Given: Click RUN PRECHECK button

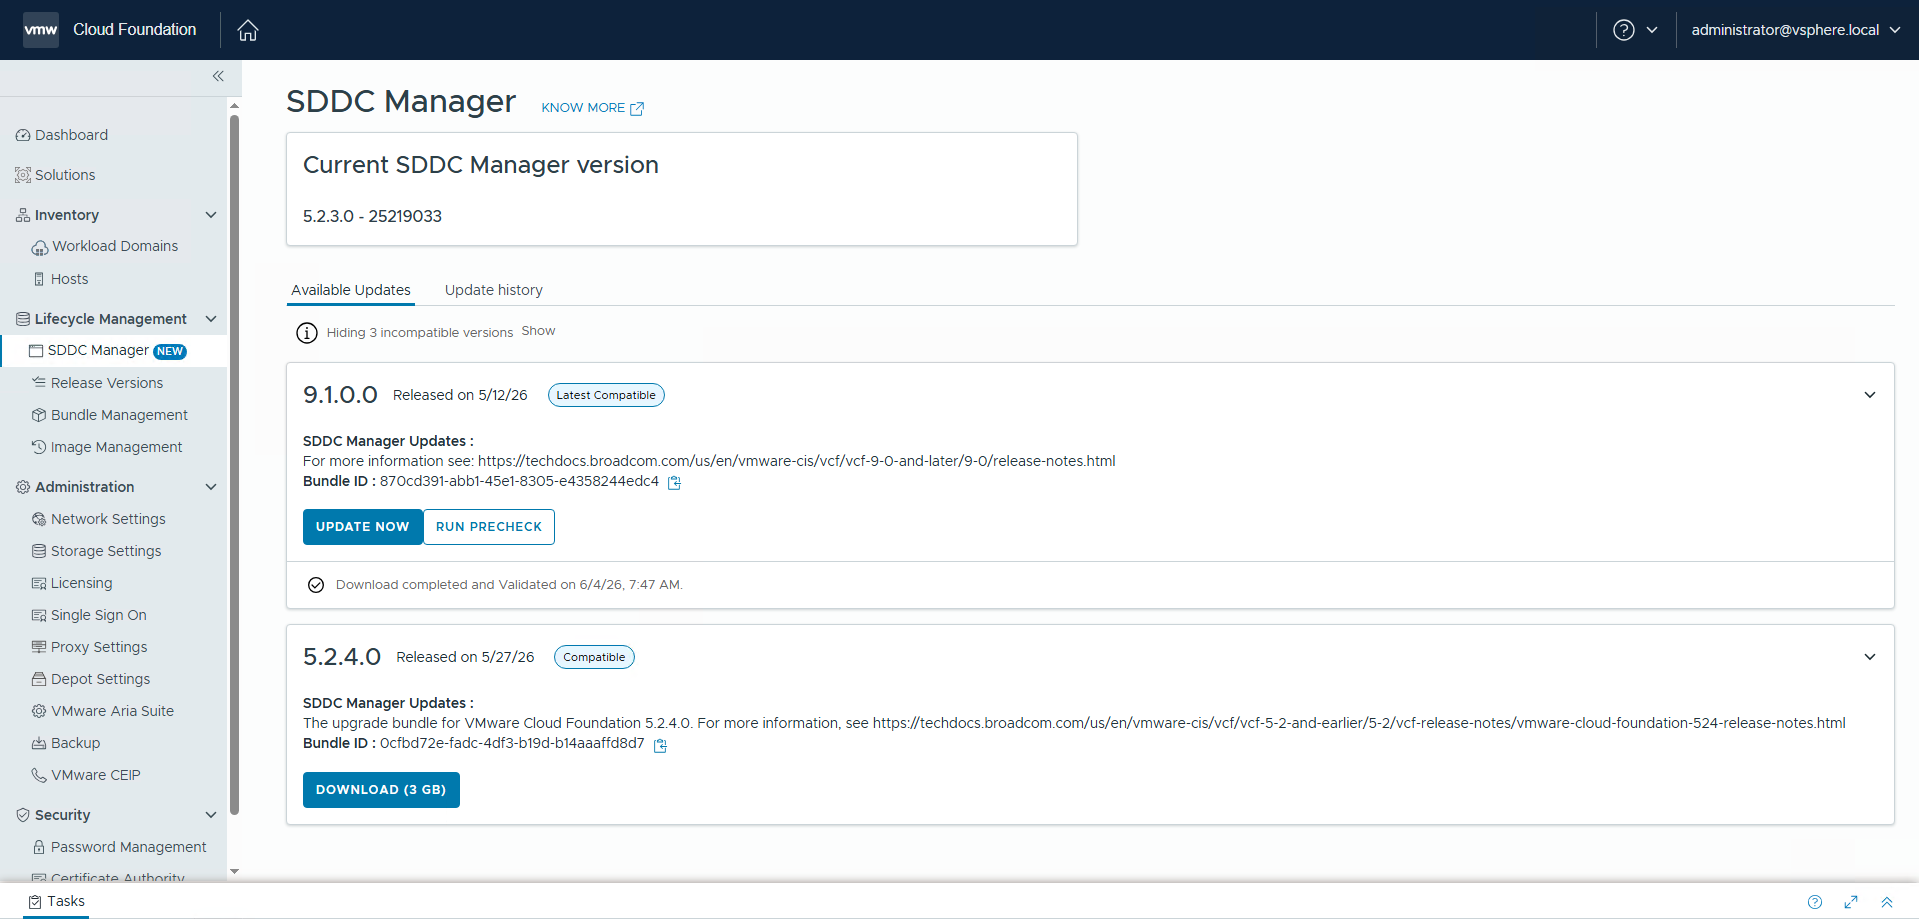Looking at the screenshot, I should point(489,527).
